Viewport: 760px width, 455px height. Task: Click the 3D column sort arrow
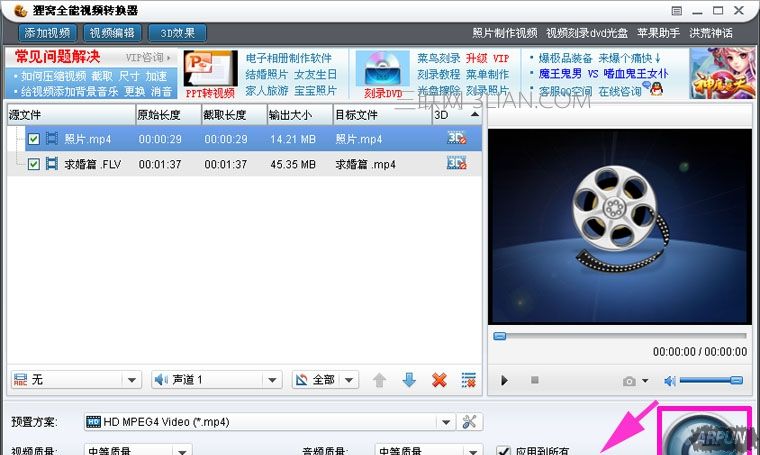(475, 115)
